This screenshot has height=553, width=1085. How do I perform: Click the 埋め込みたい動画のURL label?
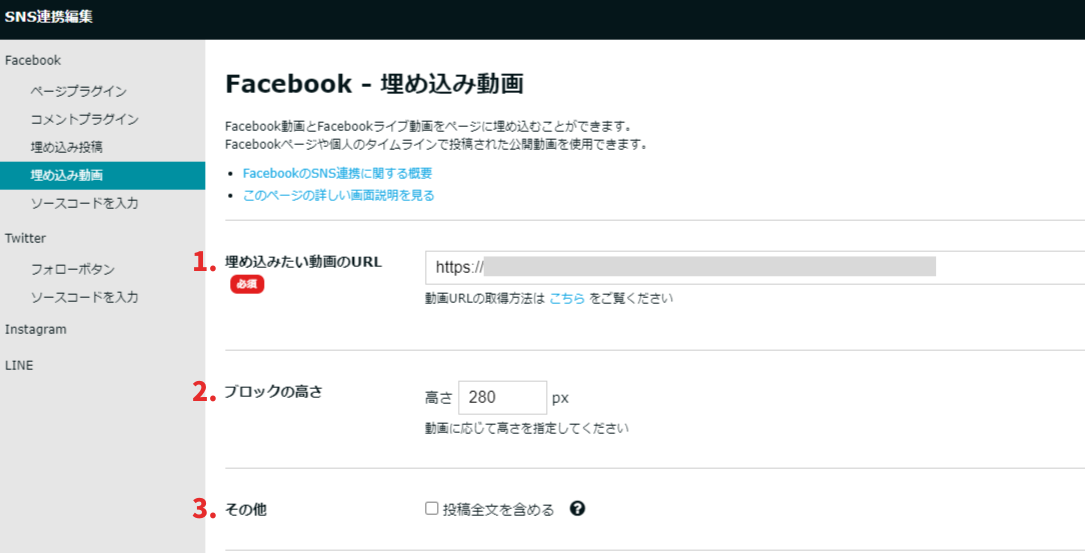click(x=303, y=262)
